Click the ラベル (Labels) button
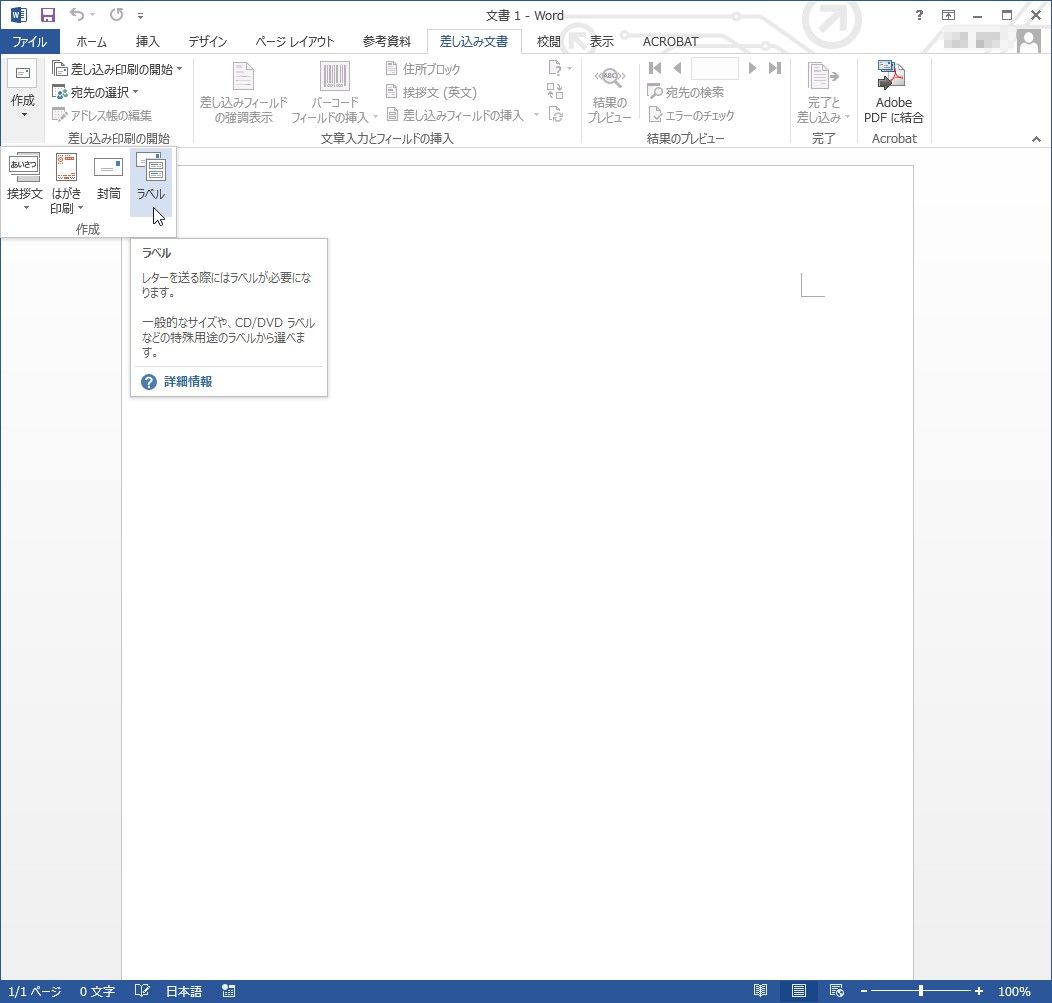 click(151, 181)
